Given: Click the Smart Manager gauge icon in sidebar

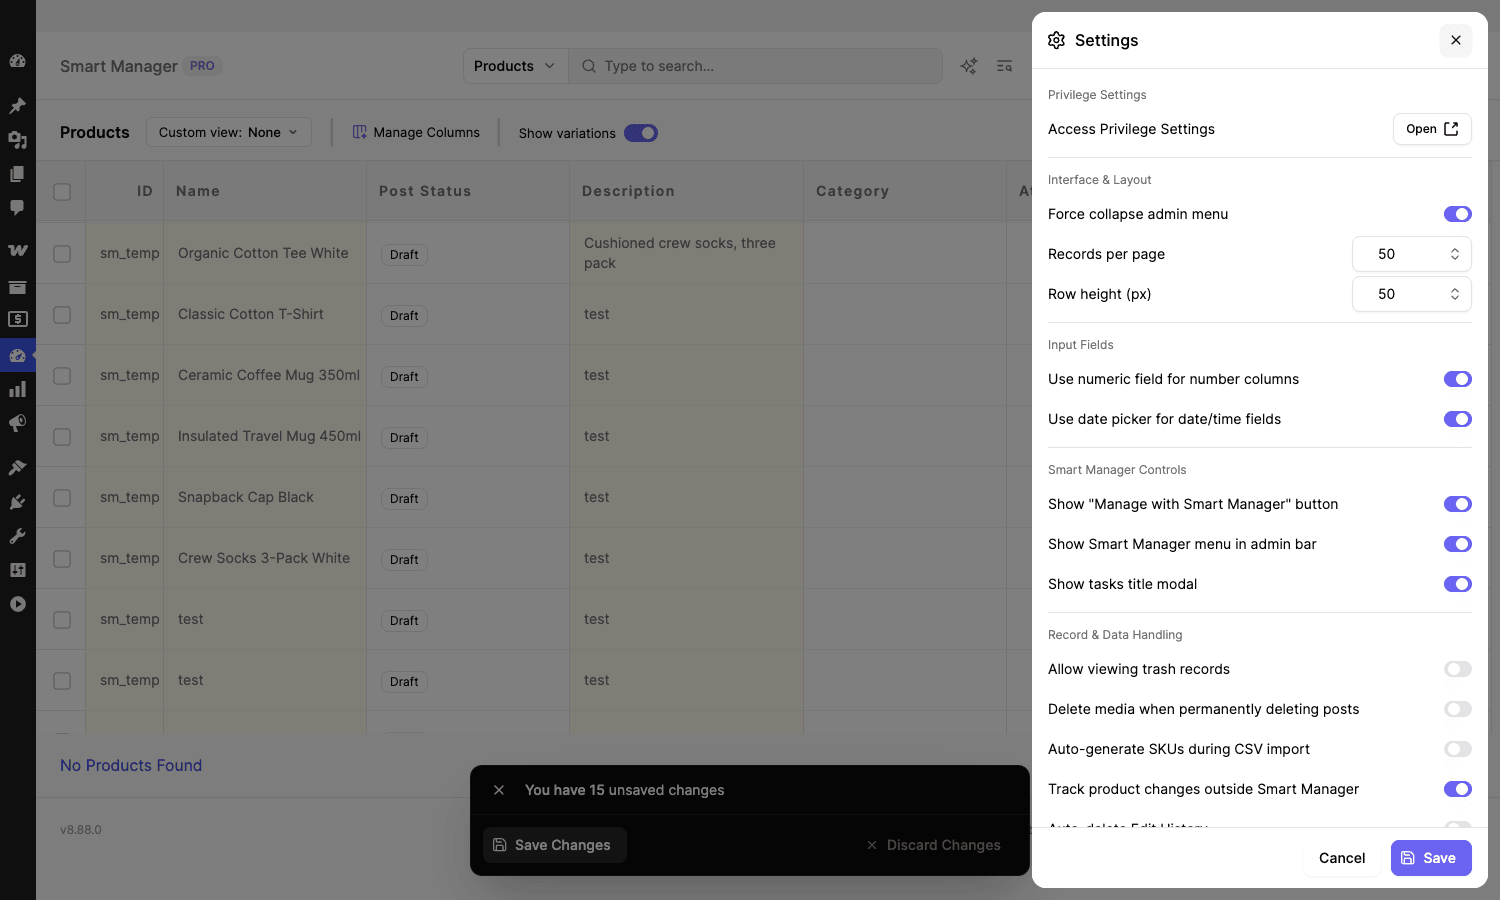Looking at the screenshot, I should pyautogui.click(x=17, y=355).
